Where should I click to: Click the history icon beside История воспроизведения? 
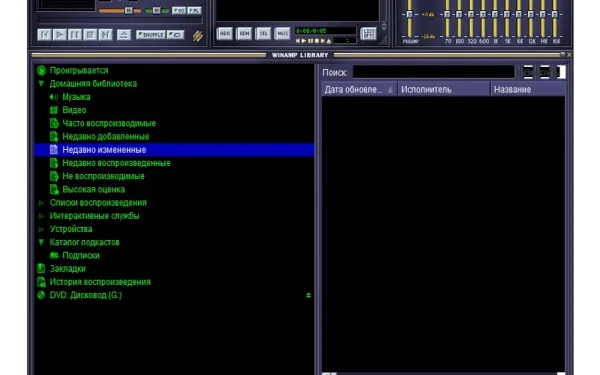coord(41,282)
